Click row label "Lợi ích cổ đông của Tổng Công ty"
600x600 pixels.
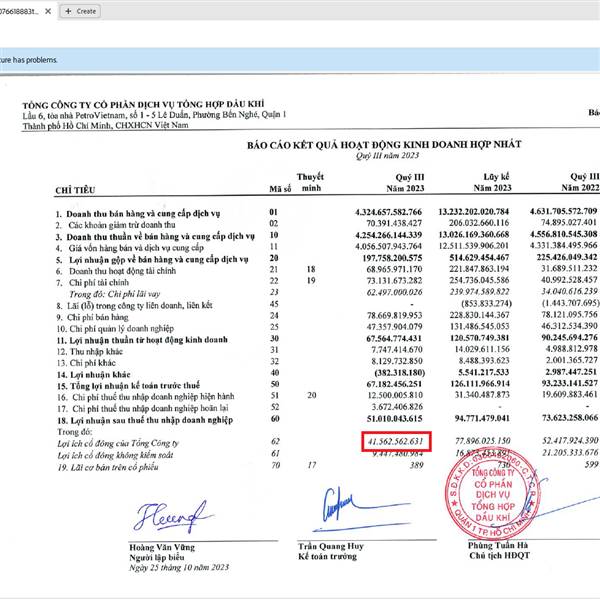click(x=118, y=443)
